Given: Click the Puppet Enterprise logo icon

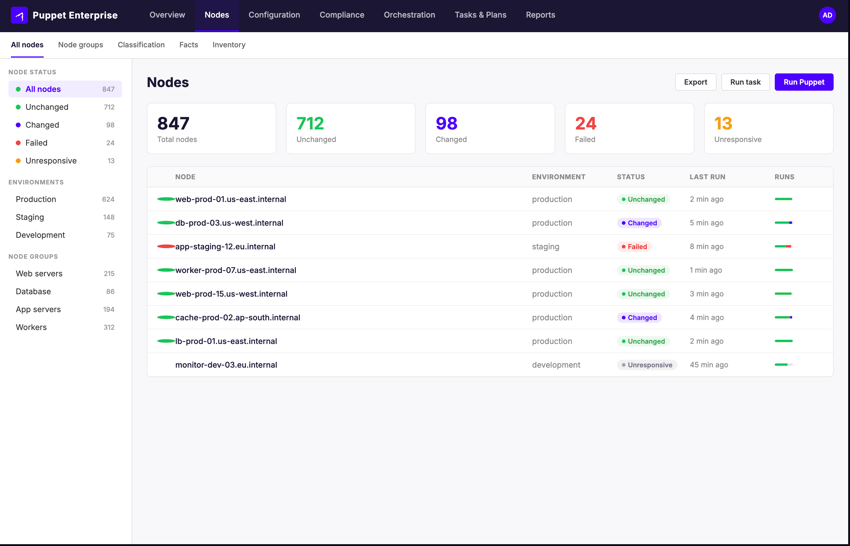Looking at the screenshot, I should (19, 15).
